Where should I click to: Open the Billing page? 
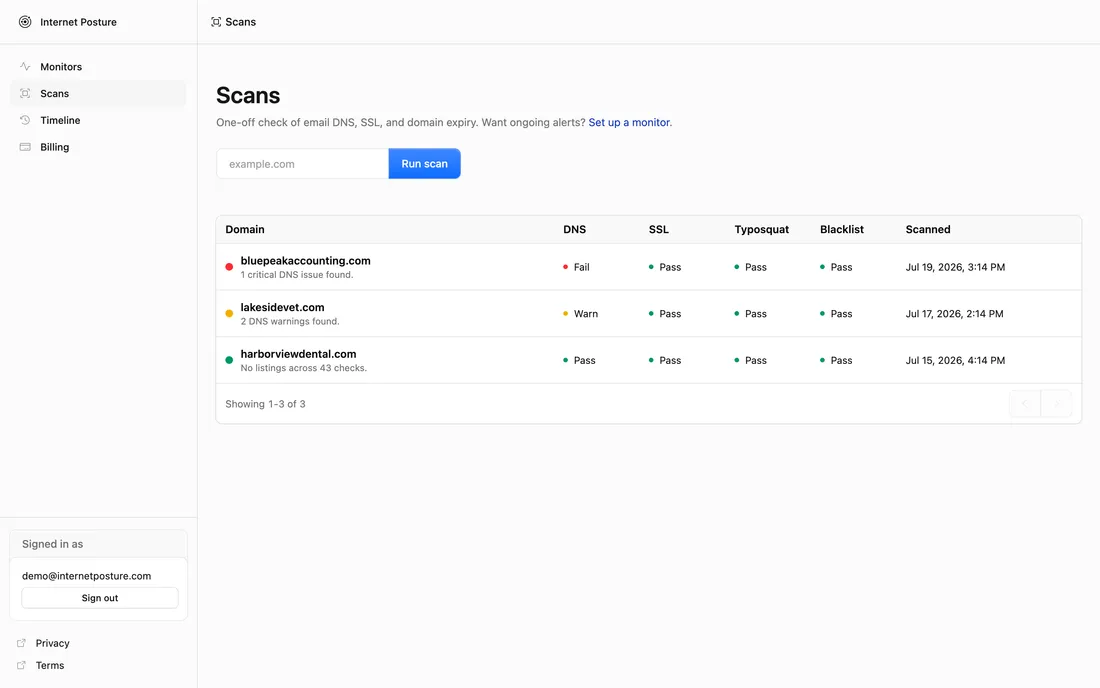pos(98,147)
